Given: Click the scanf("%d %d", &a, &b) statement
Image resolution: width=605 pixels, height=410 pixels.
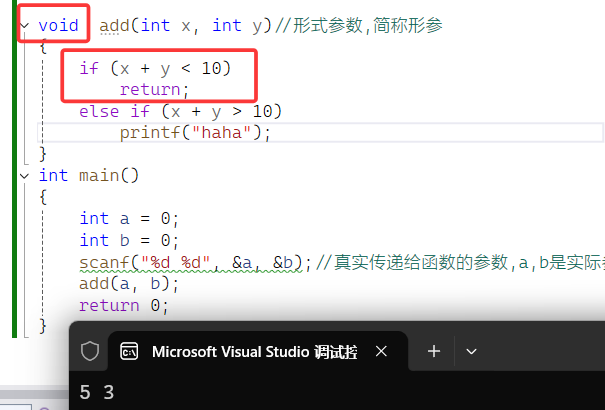Looking at the screenshot, I should click(x=195, y=263).
